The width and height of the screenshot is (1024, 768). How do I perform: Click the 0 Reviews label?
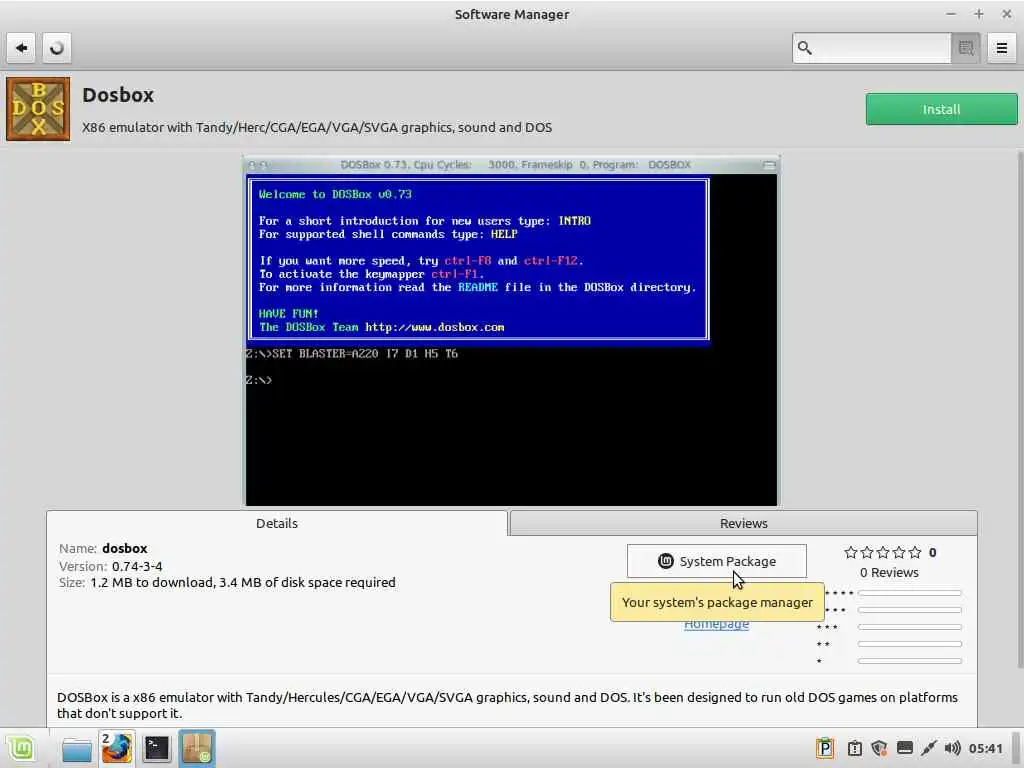(x=889, y=573)
